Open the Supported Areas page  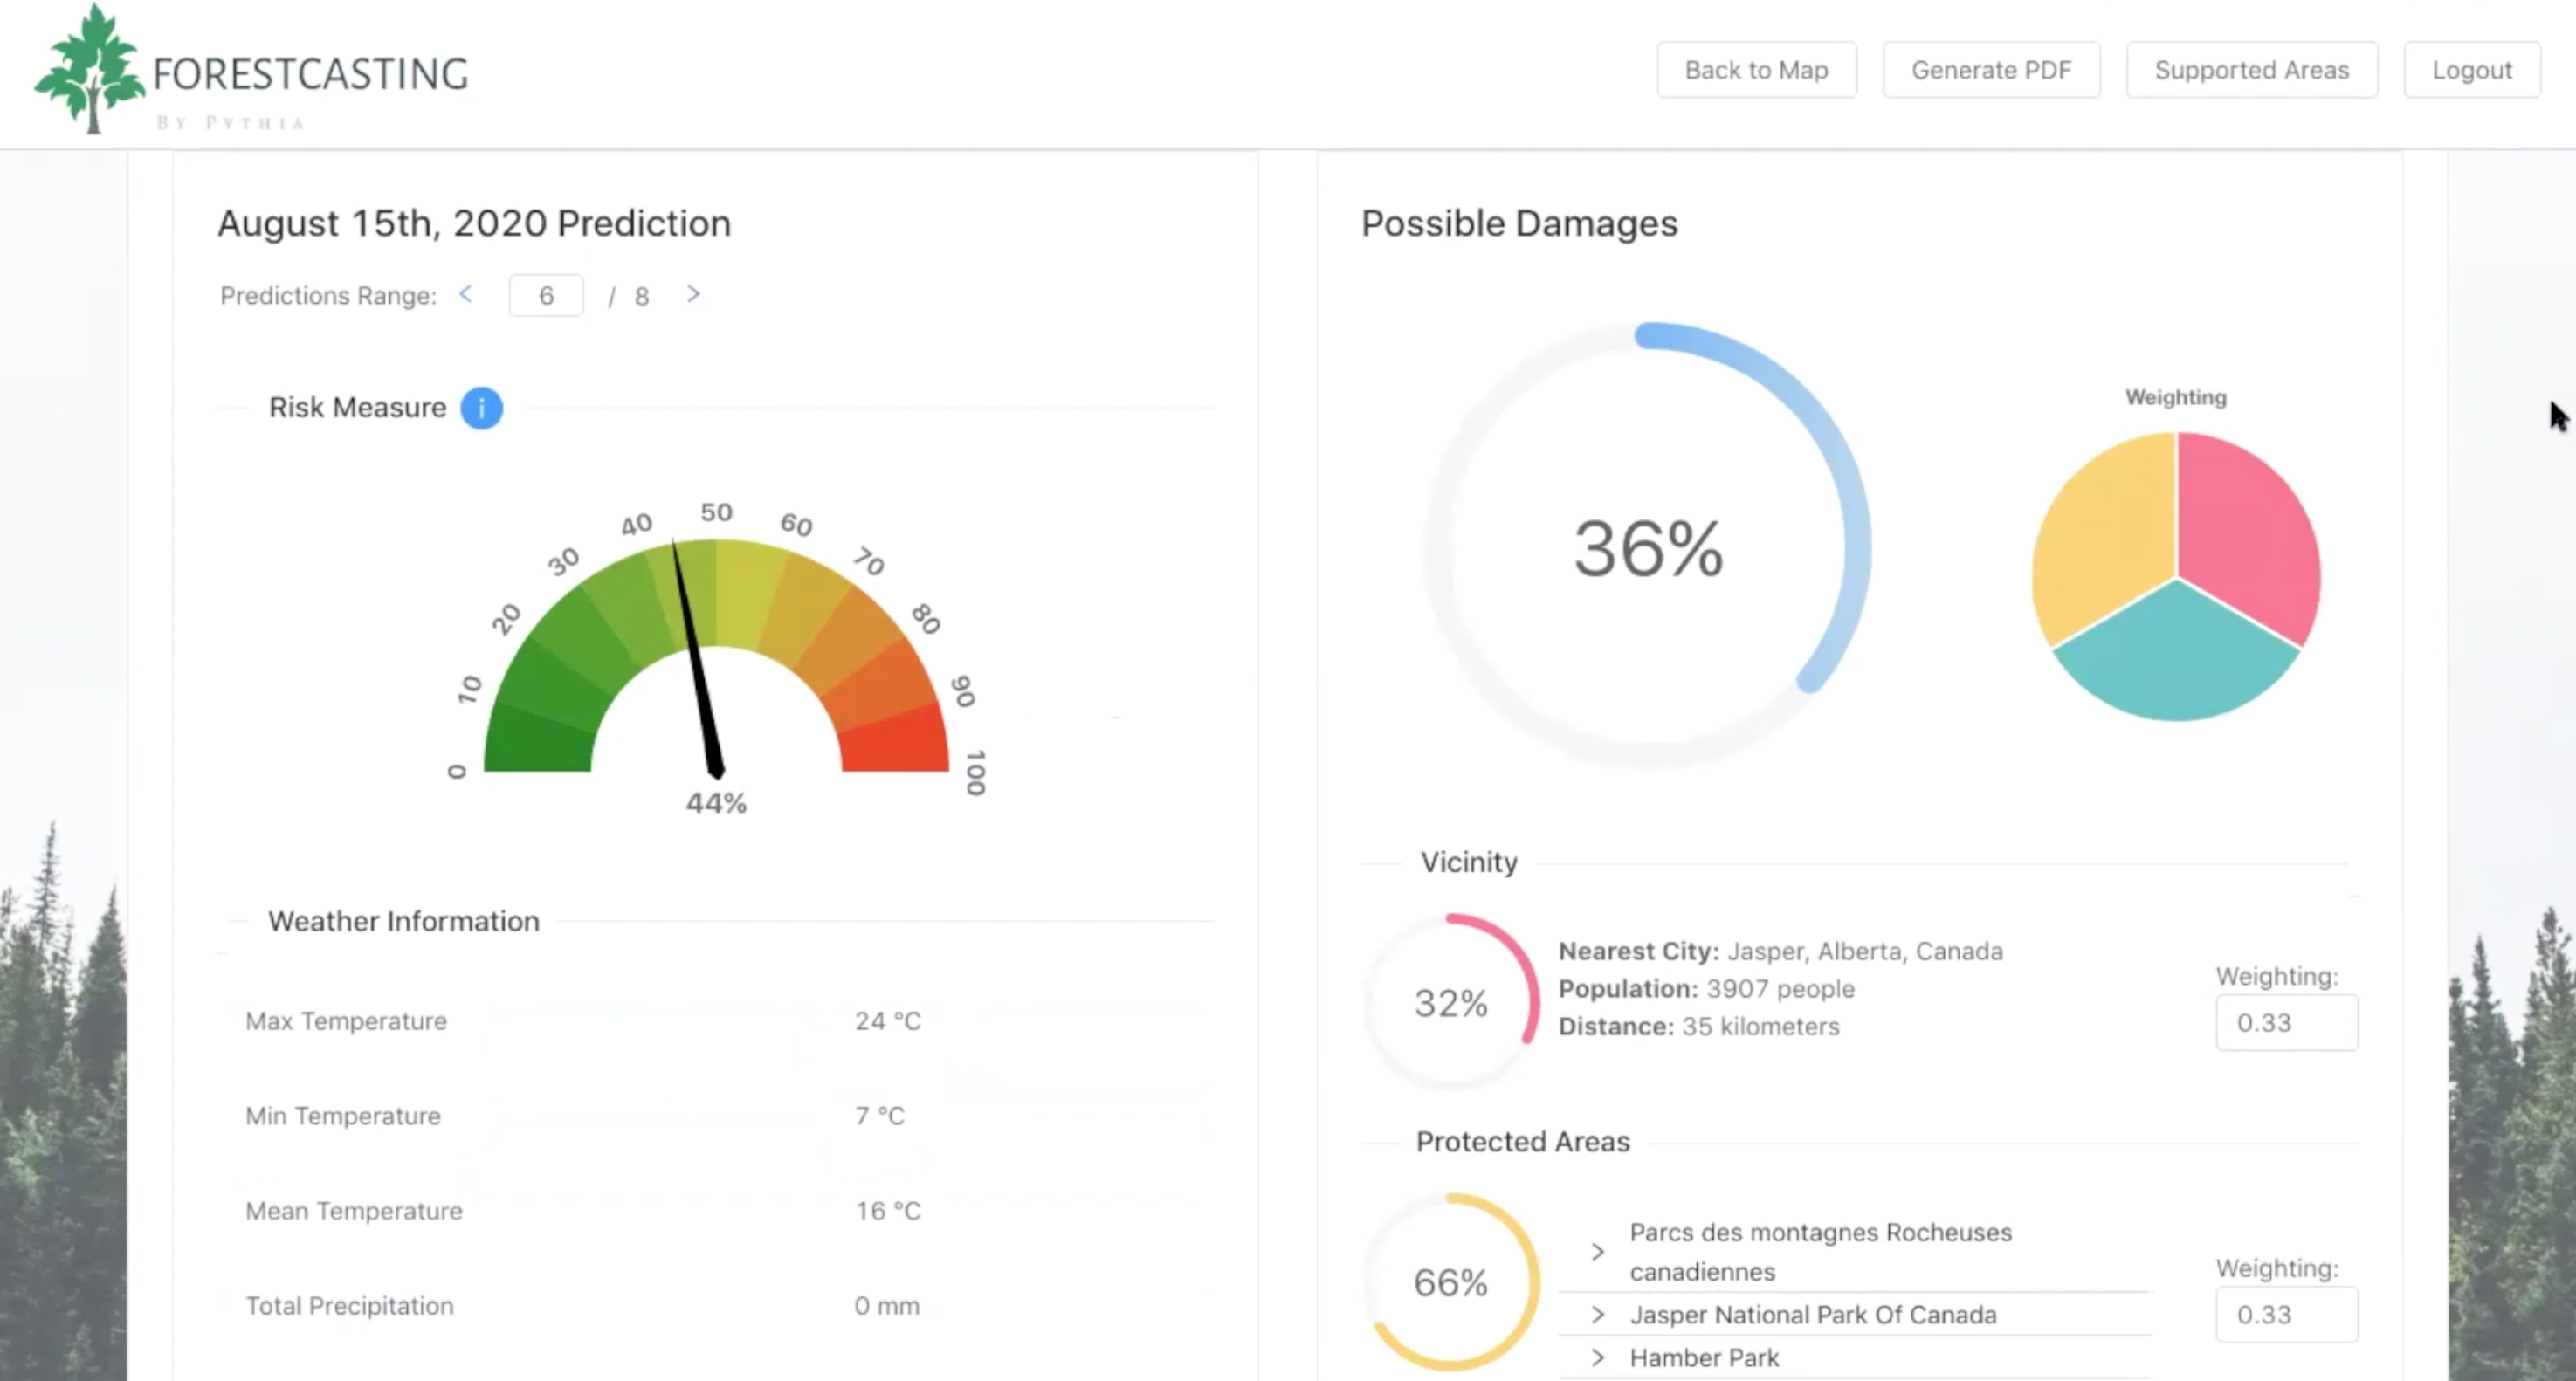coord(2251,70)
